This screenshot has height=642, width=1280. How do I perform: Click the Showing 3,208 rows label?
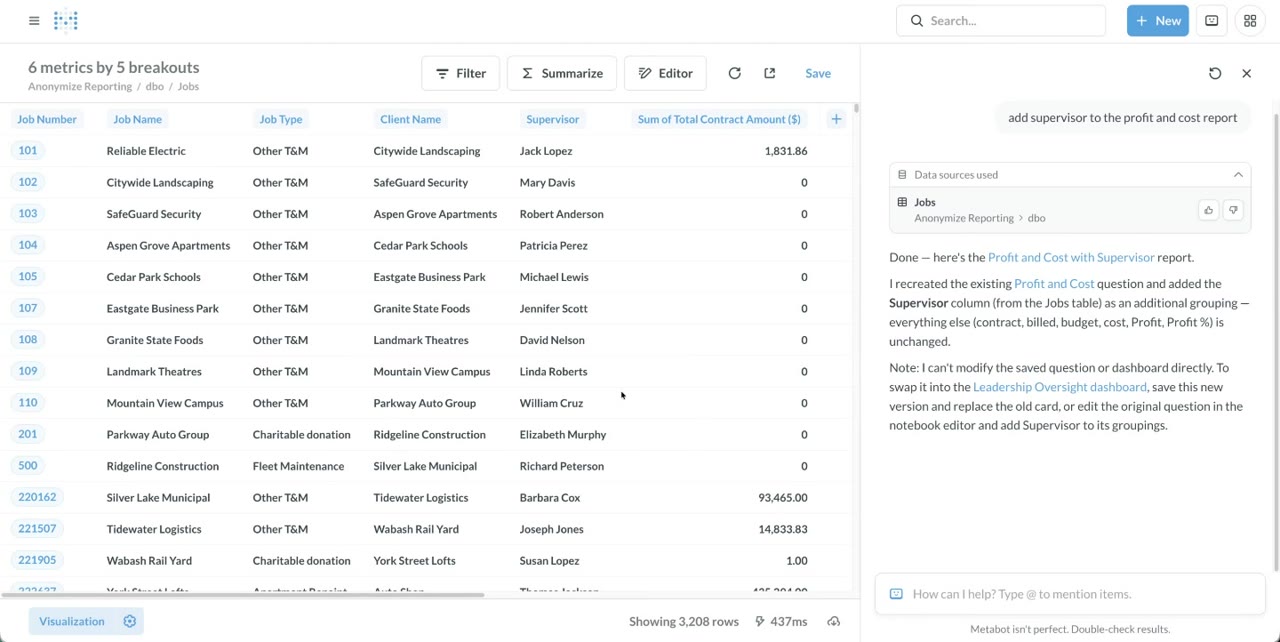point(684,621)
